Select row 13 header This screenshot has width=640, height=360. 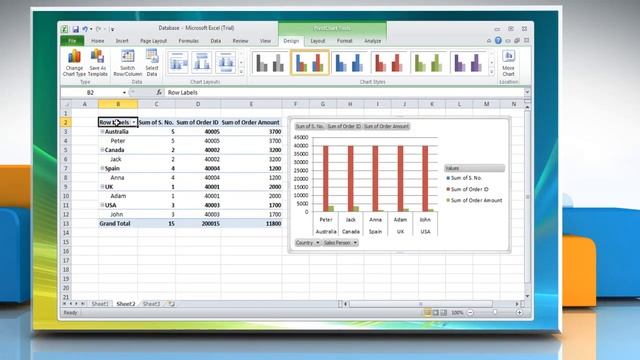click(66, 224)
